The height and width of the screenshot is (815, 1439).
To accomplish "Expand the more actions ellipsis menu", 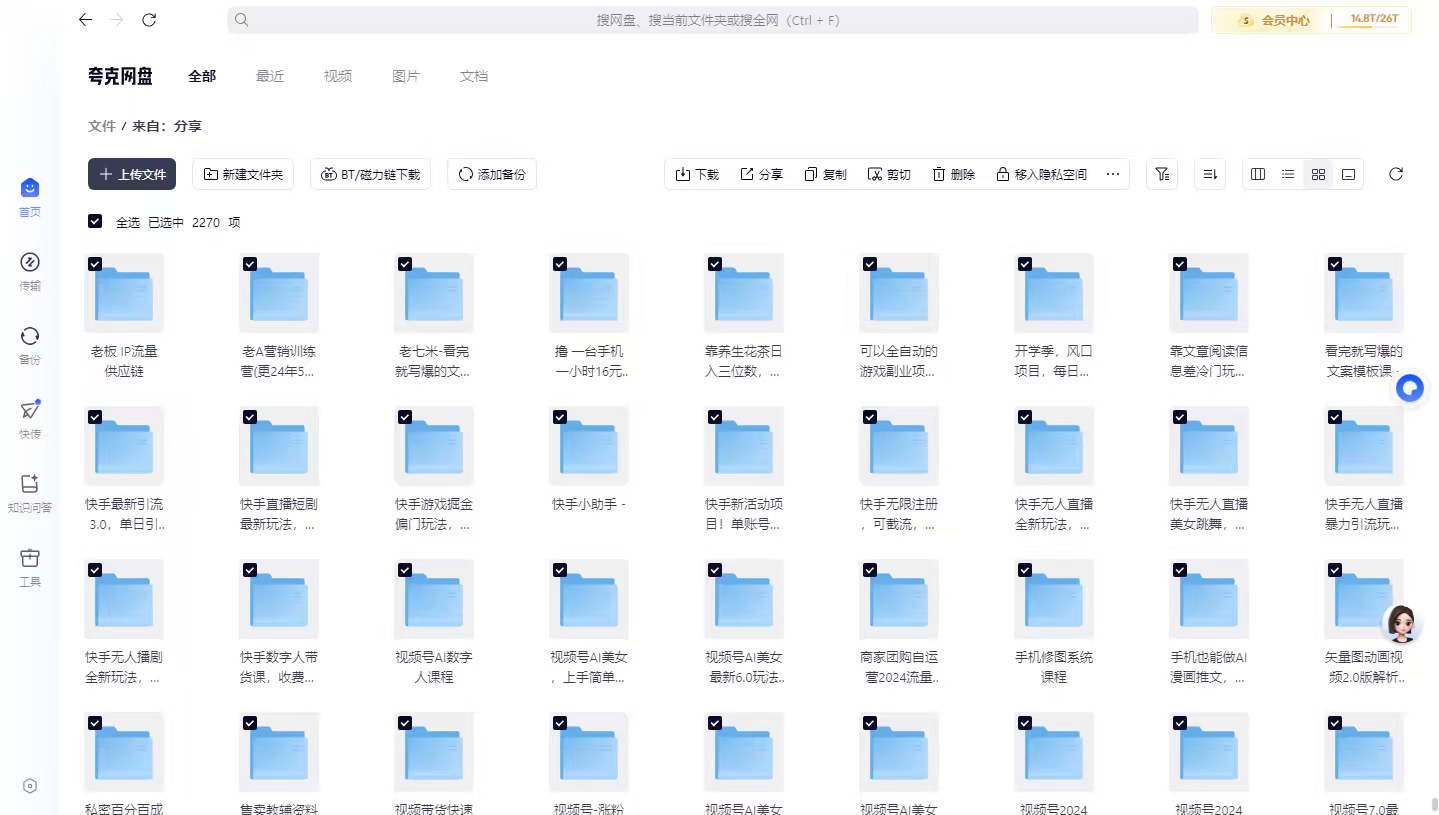I will tap(1112, 174).
